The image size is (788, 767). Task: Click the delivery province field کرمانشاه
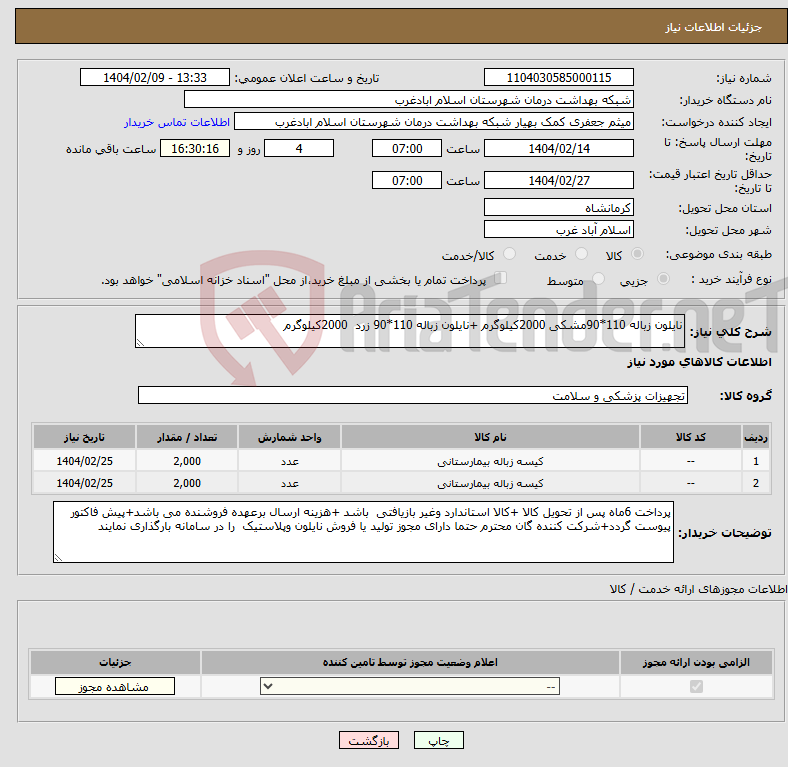coord(558,207)
